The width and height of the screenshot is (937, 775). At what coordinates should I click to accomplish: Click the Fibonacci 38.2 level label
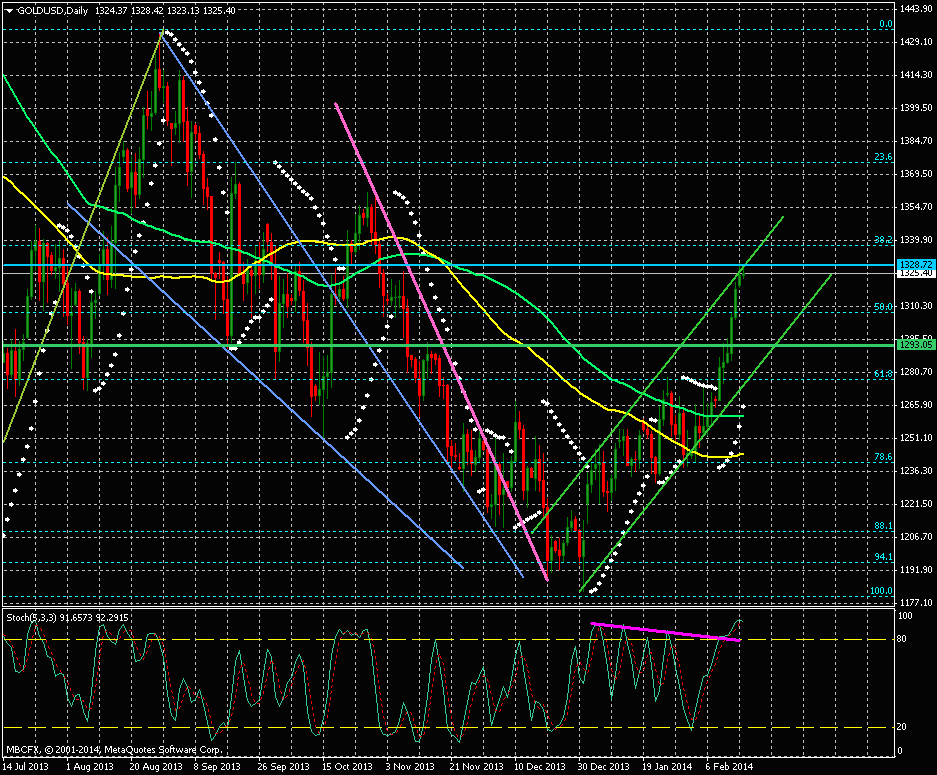pyautogui.click(x=884, y=239)
